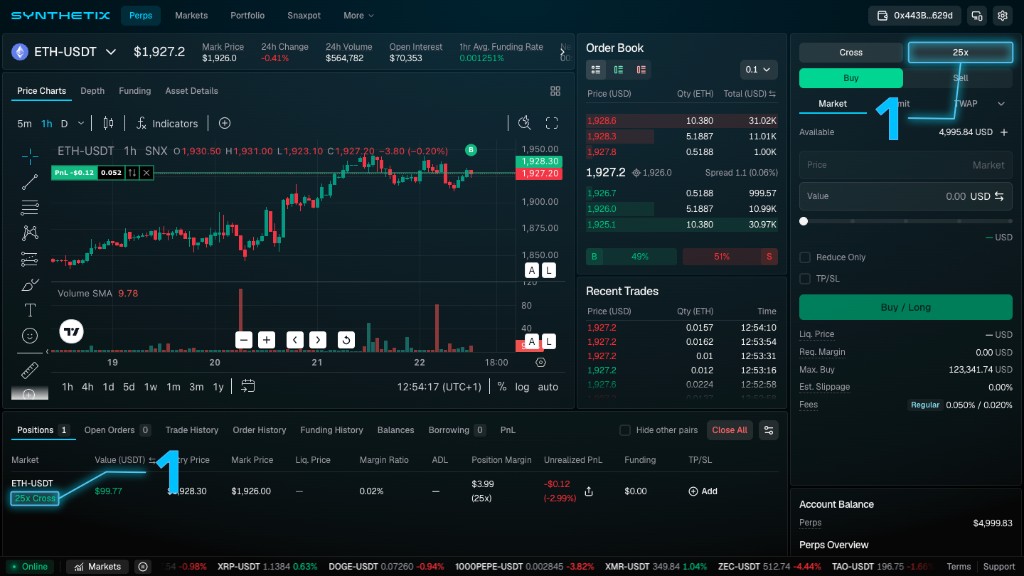
Task: Toggle percent scale on the chart
Action: click(502, 387)
